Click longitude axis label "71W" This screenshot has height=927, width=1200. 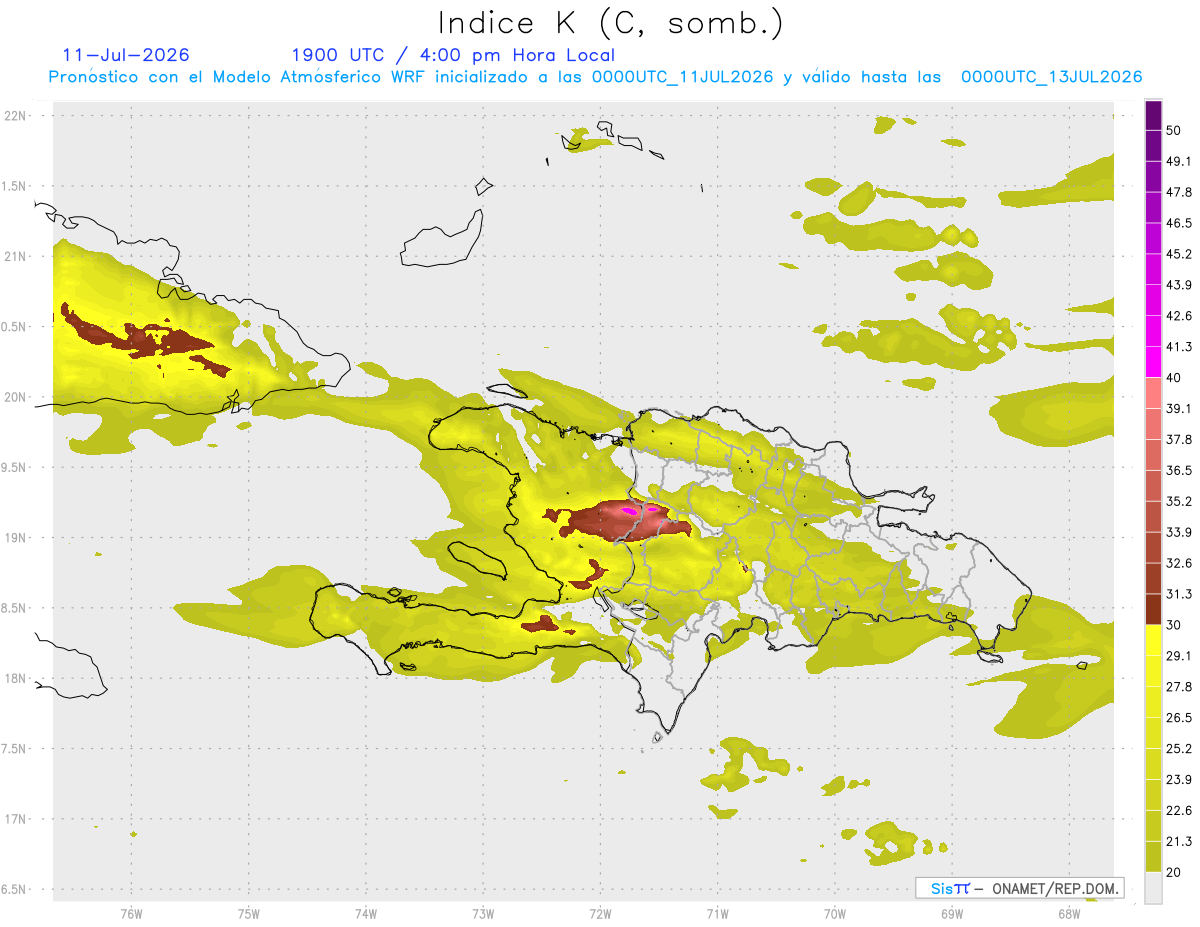coord(717,914)
